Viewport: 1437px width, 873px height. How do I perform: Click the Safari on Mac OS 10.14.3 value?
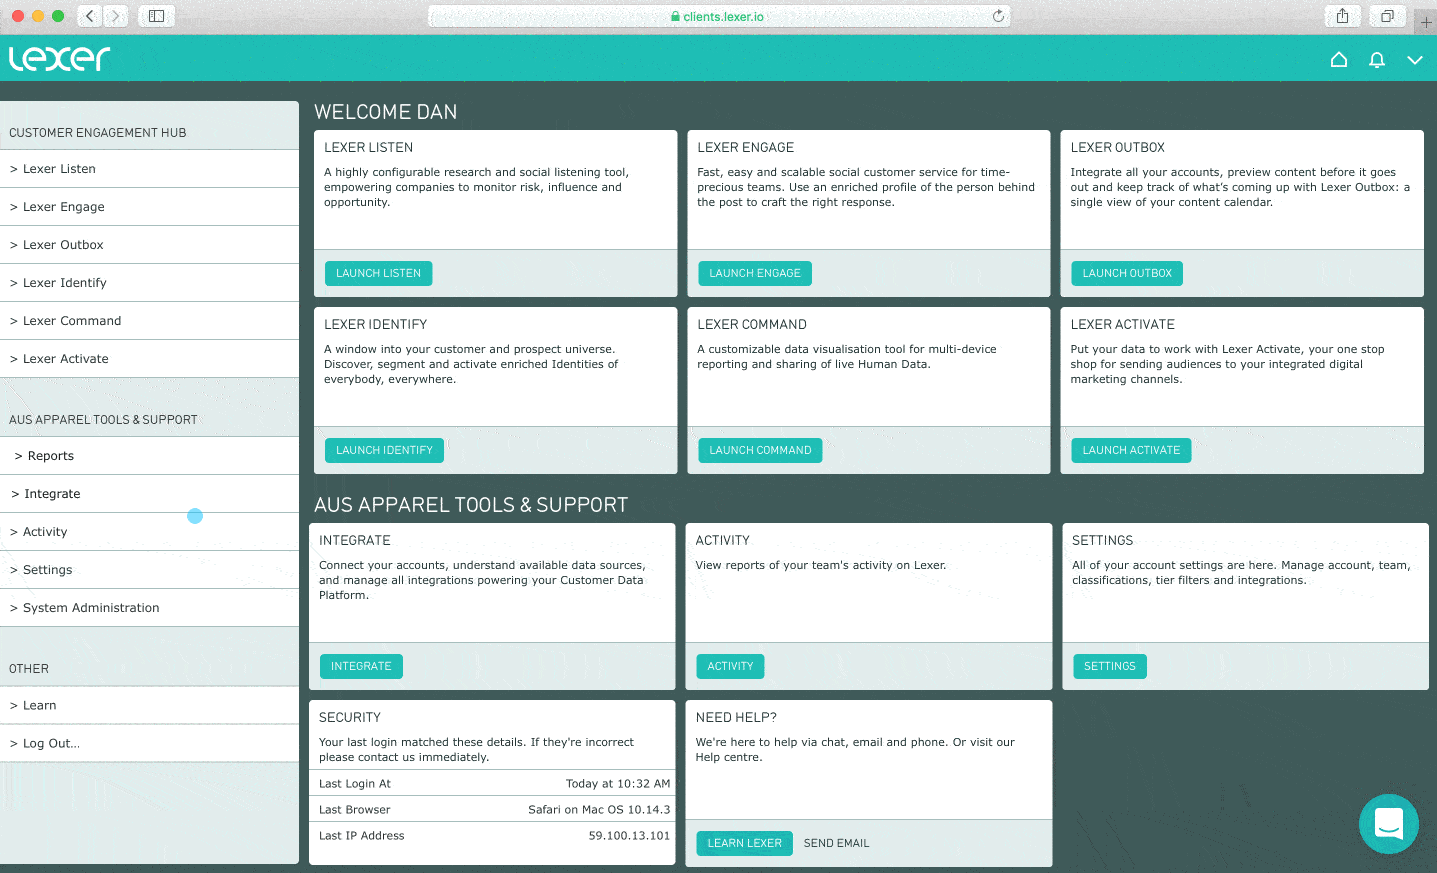(599, 810)
